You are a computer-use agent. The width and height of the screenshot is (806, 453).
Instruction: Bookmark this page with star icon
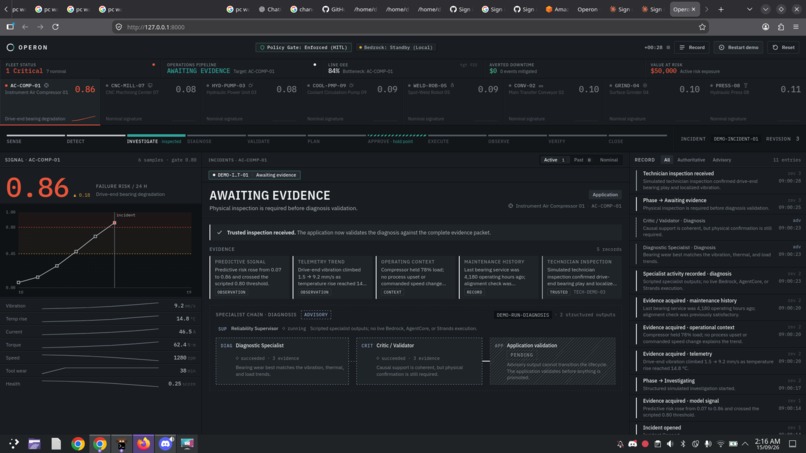click(x=702, y=27)
